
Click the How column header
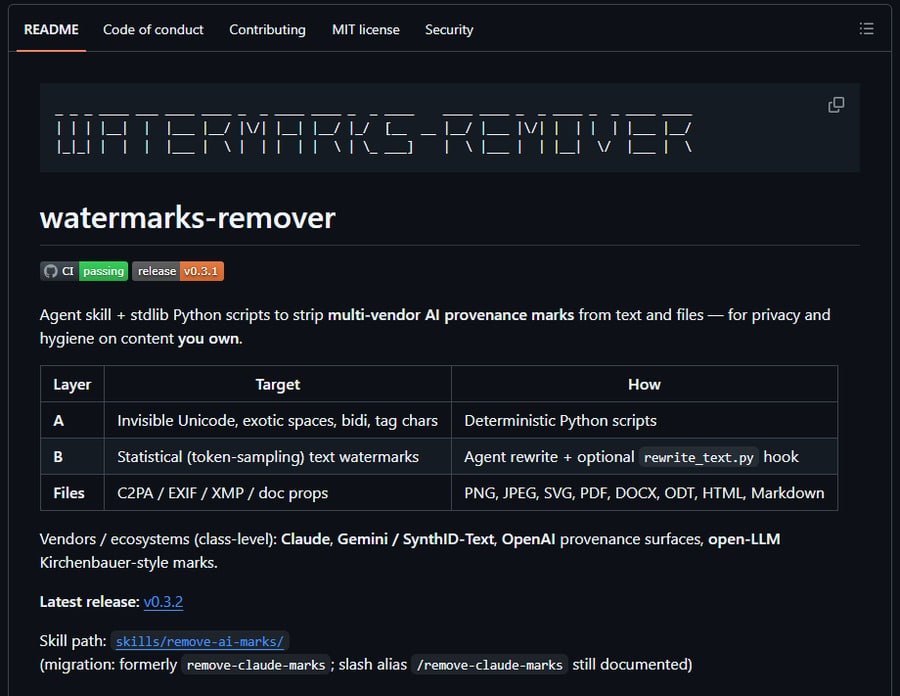point(645,384)
